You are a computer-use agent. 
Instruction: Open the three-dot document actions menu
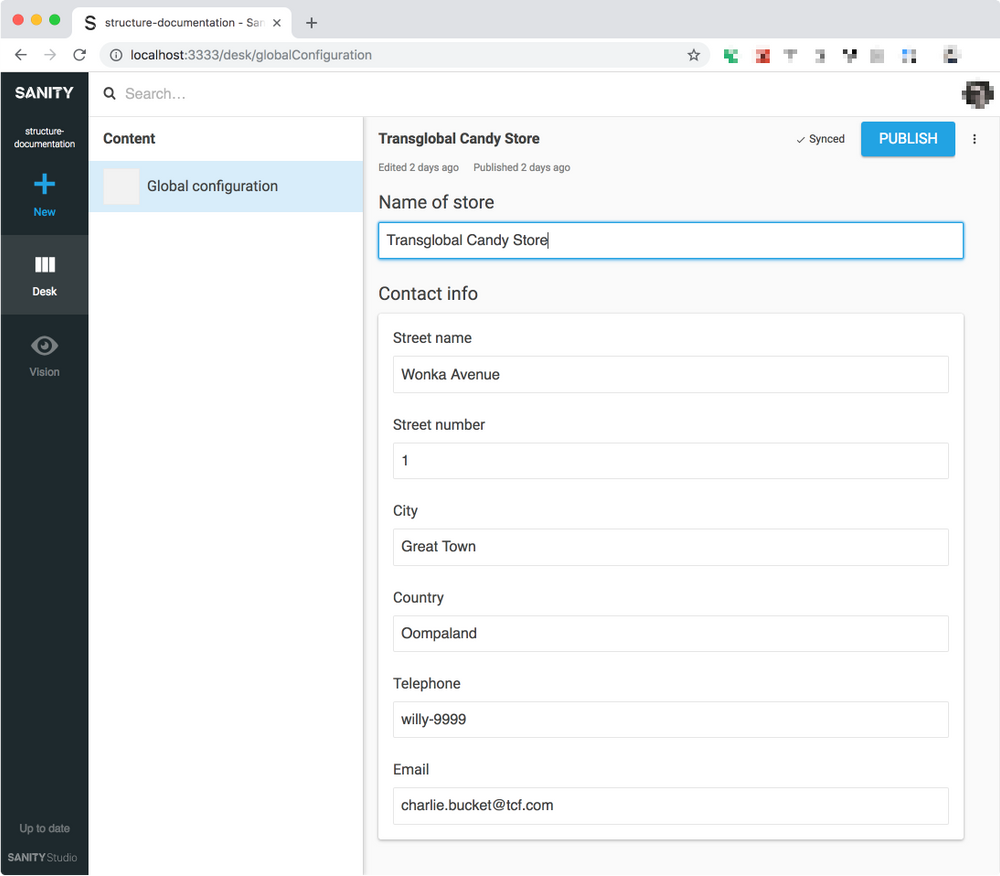(974, 139)
